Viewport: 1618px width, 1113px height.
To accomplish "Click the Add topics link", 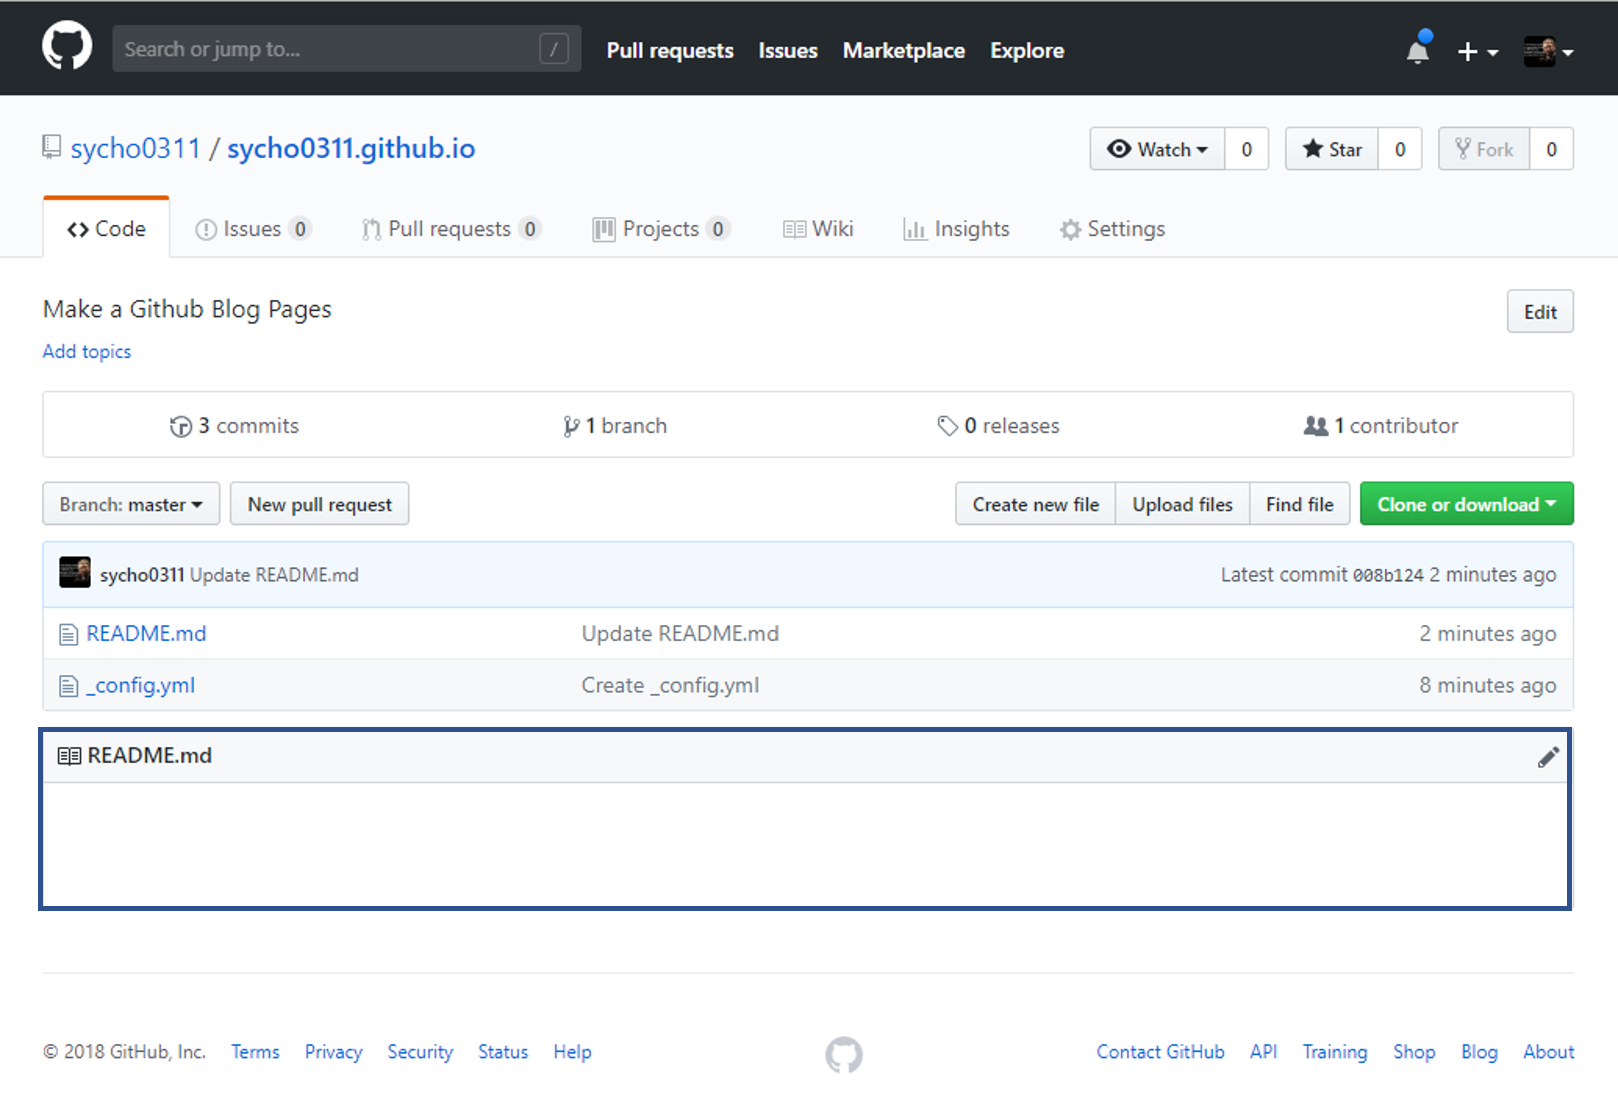I will point(87,351).
